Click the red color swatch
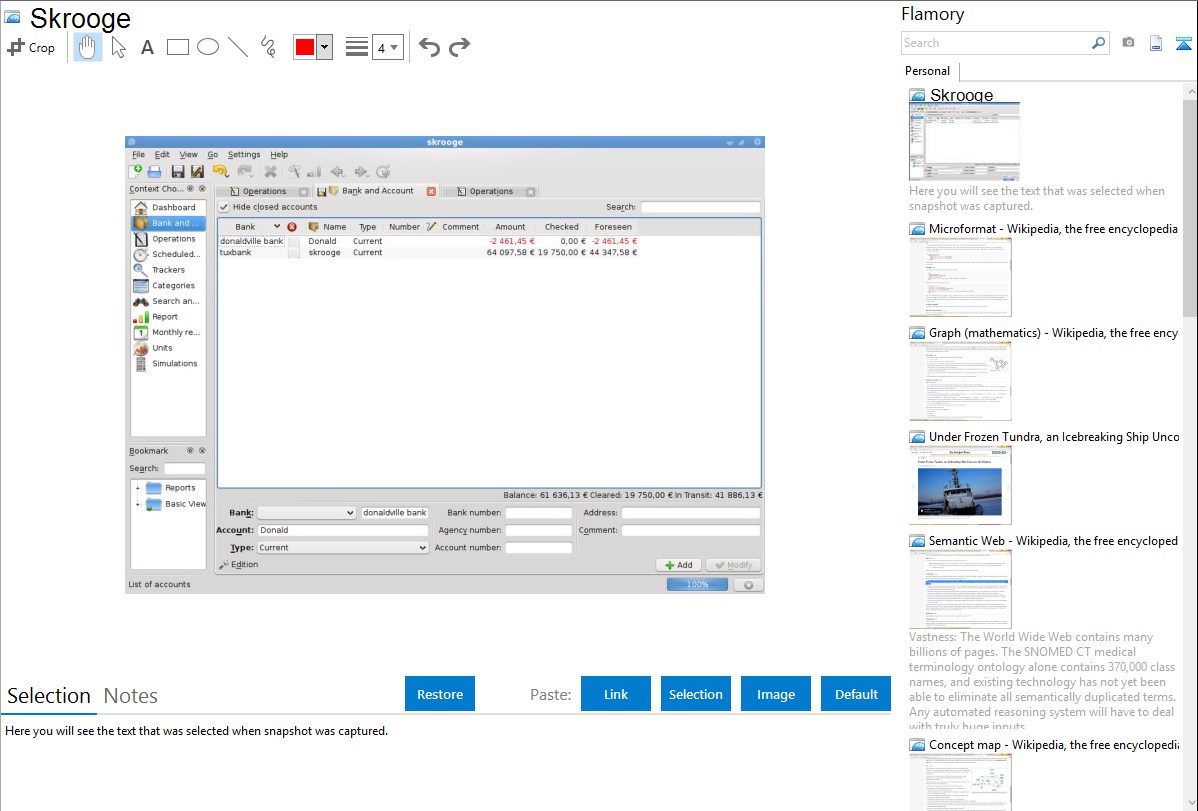1198x811 pixels. [305, 47]
